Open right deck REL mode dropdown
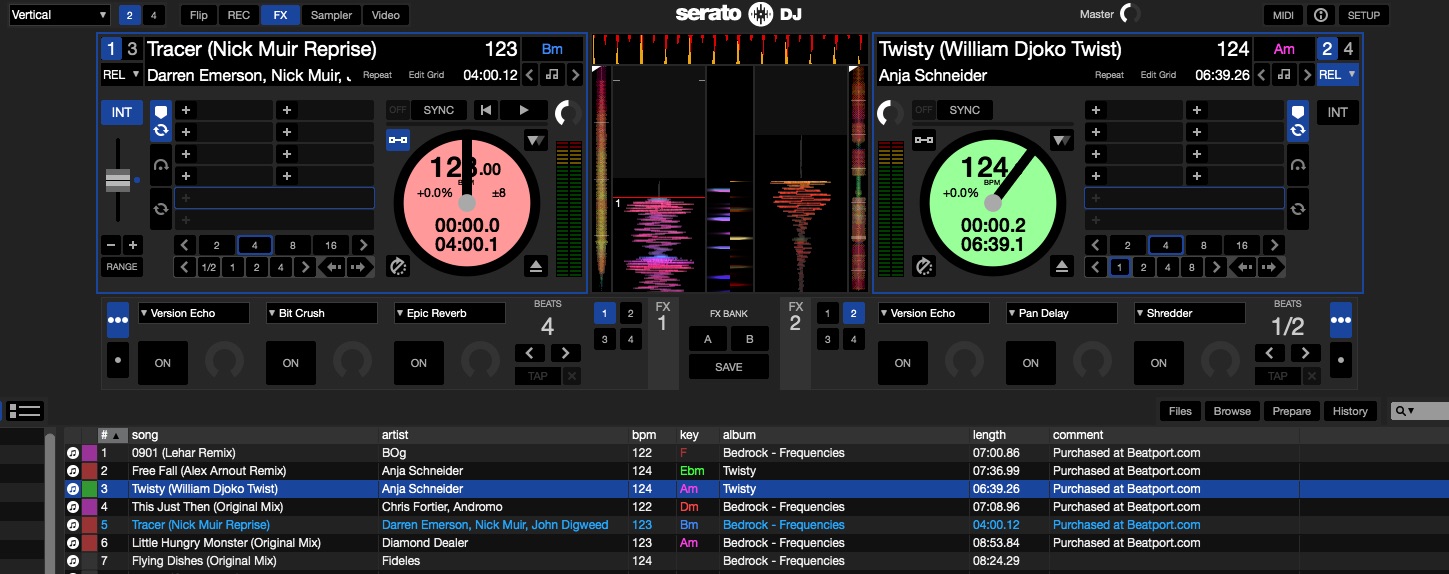Screen dimensions: 1449x574 click(x=1338, y=75)
